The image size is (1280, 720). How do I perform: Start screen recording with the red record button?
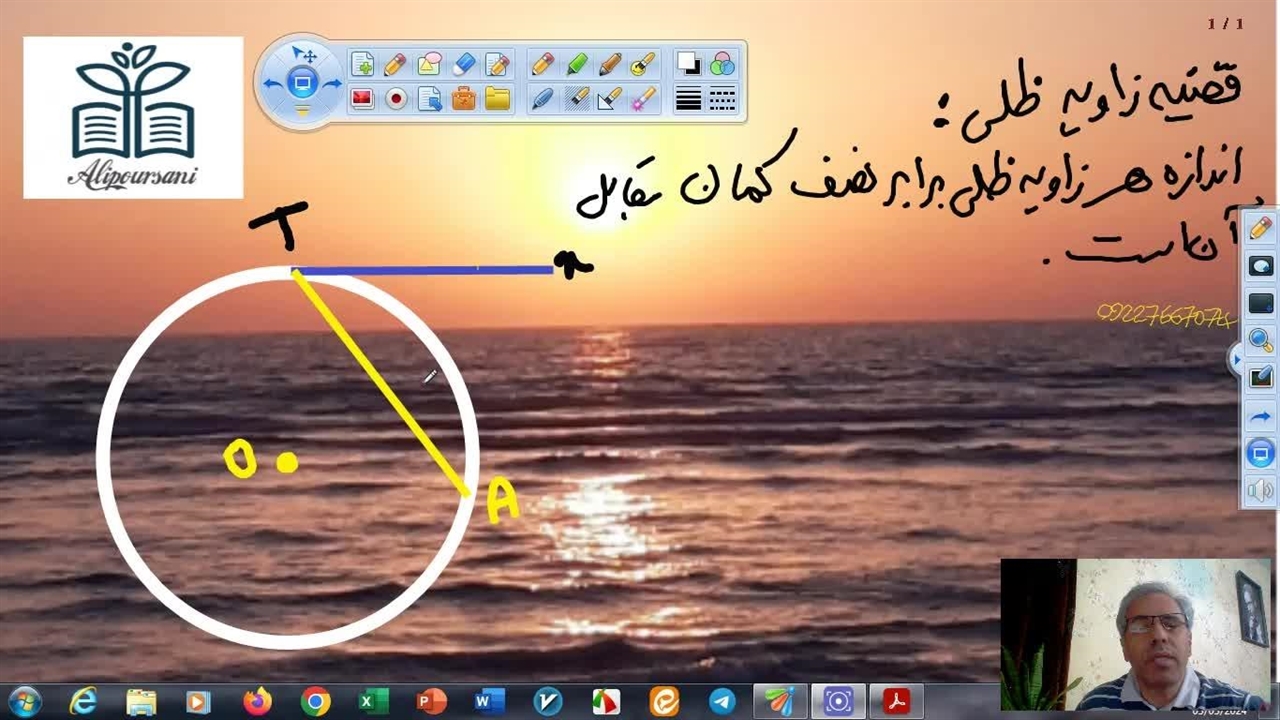(396, 99)
